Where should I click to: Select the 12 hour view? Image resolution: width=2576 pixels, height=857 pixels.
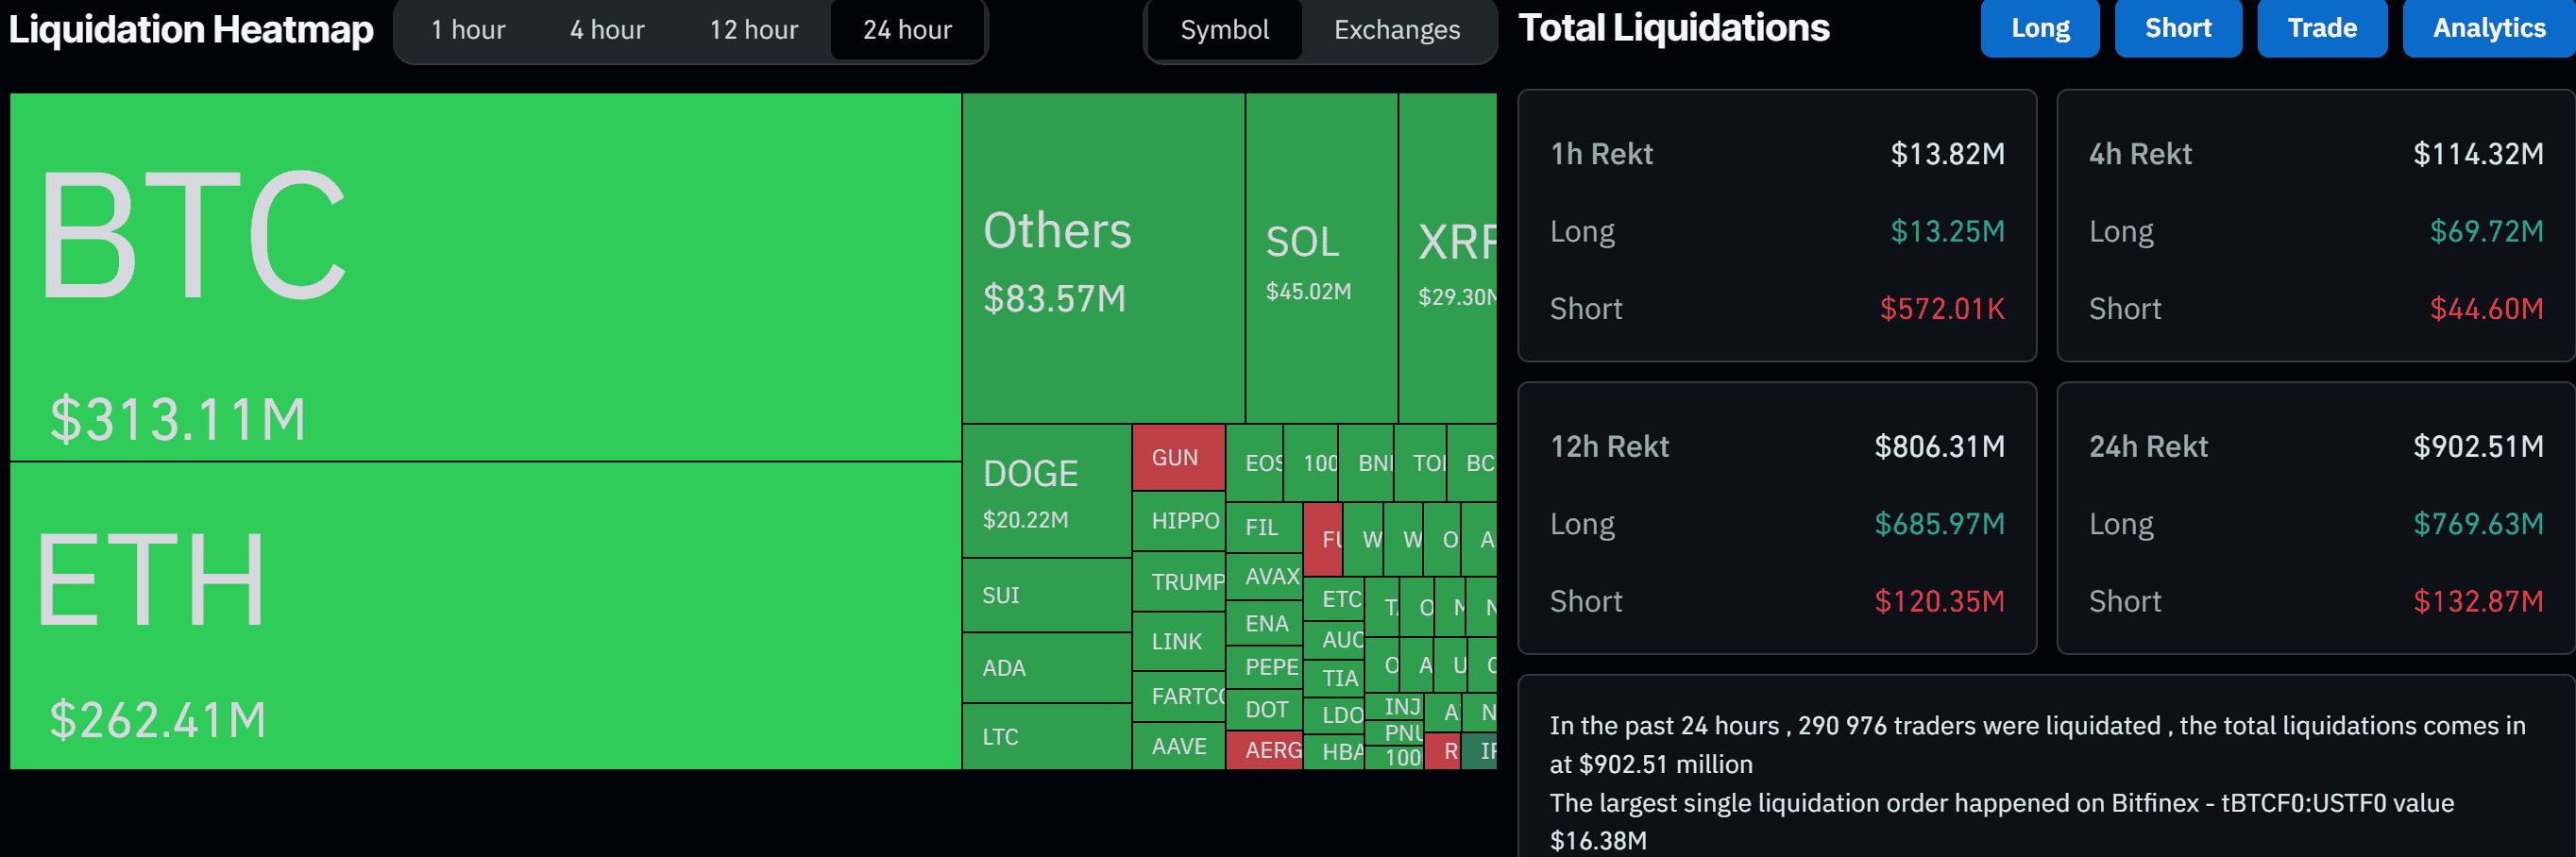751,30
